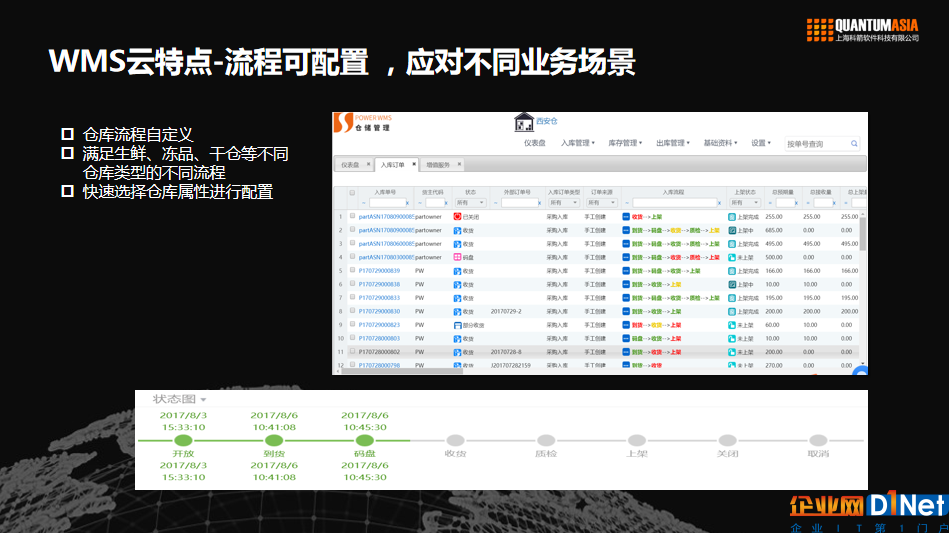Expand the 入库管理 menu
Screen dimensions: 949x533
(x=577, y=143)
